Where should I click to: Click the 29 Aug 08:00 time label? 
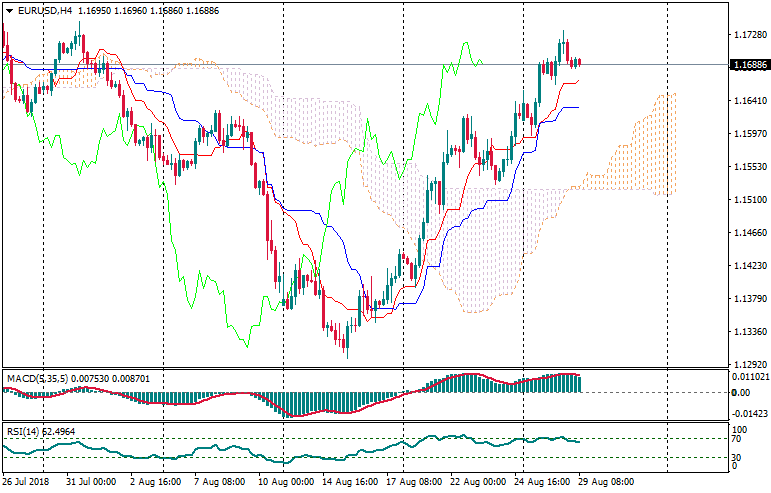click(605, 482)
